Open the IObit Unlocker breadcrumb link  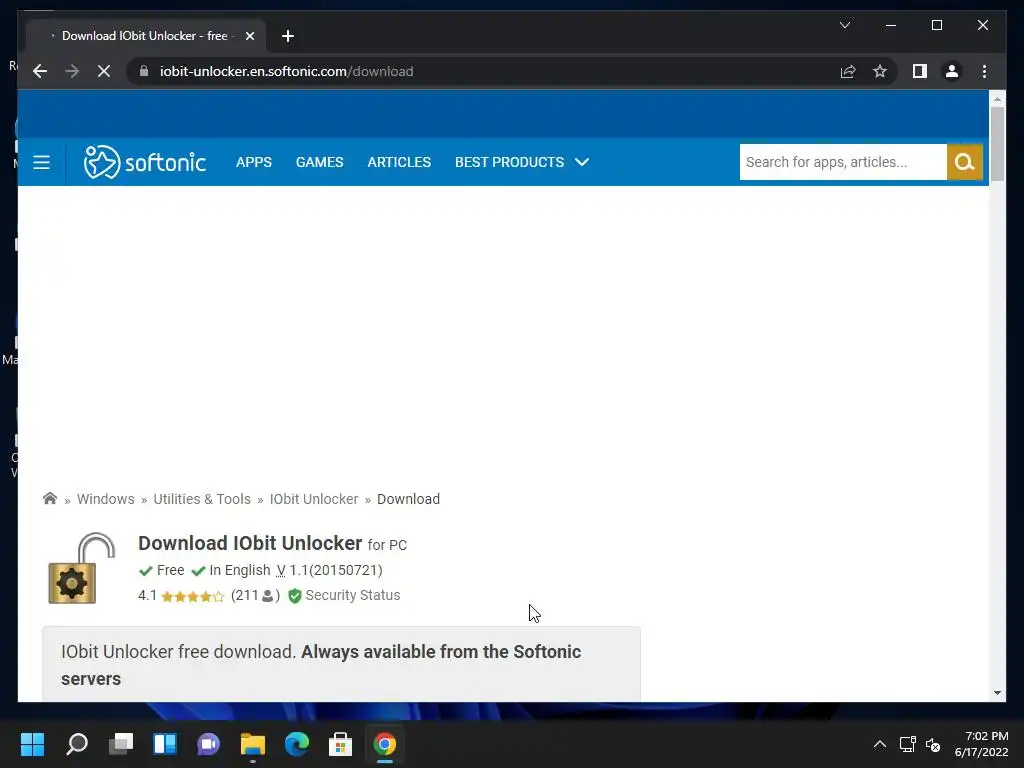[313, 499]
